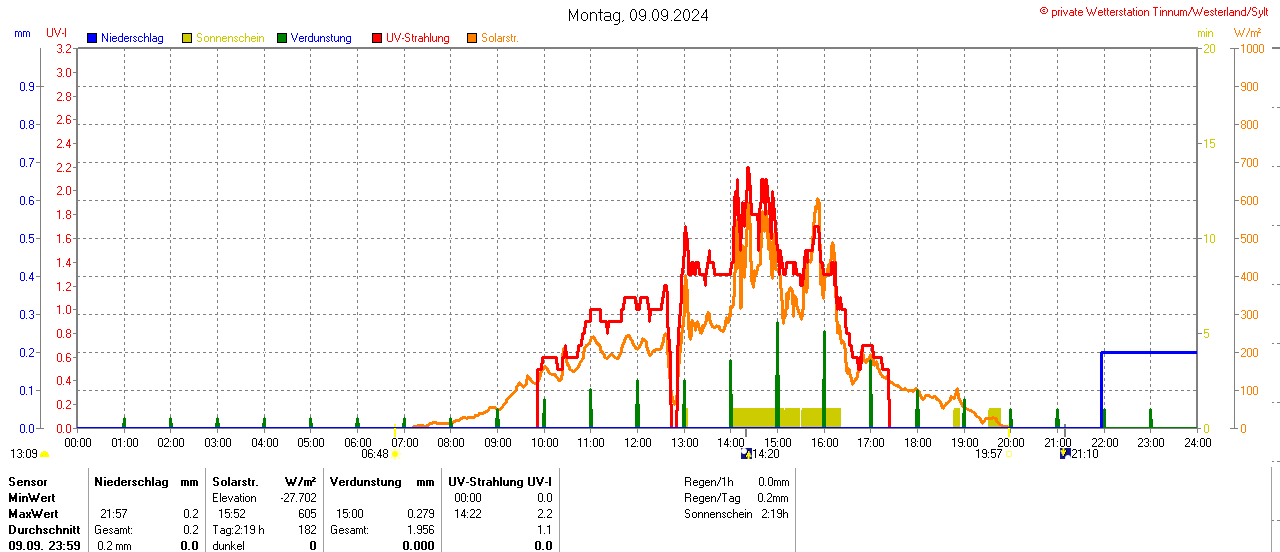This screenshot has width=1280, height=552.
Task: Select the Verdunstung legend label
Action: [x=322, y=38]
